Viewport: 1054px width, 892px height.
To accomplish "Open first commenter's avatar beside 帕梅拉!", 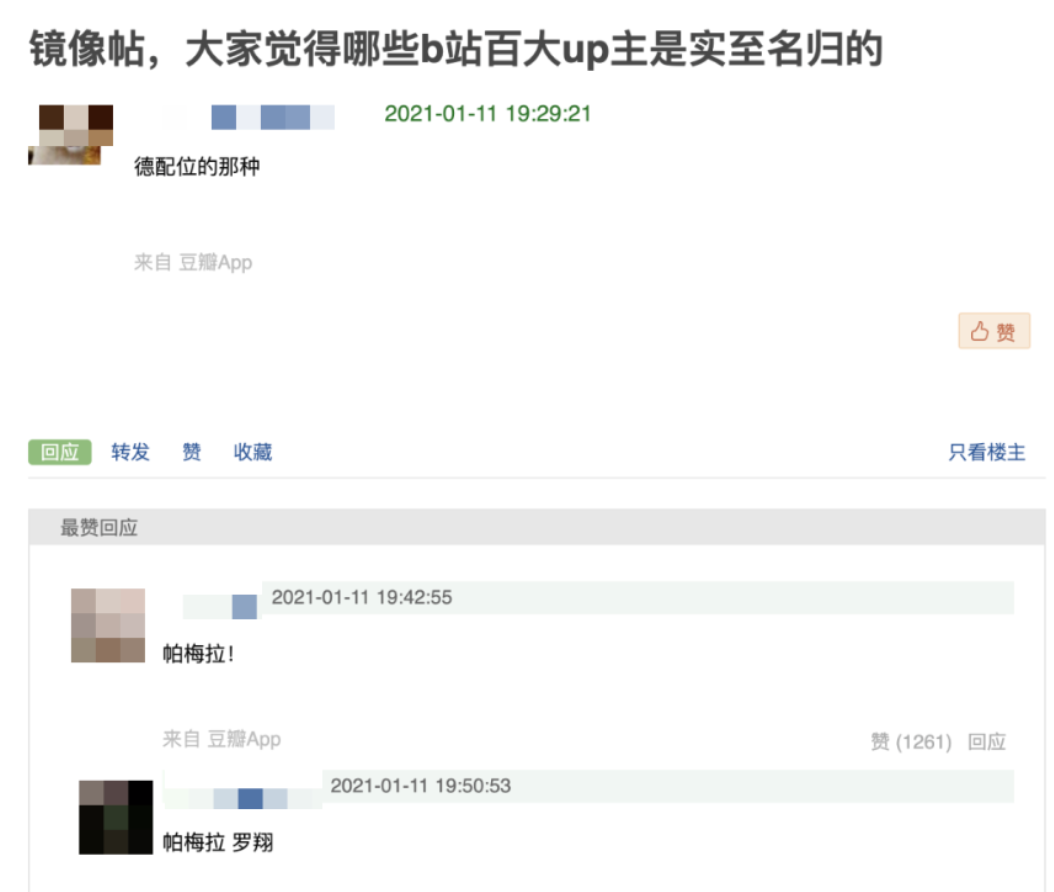I will 108,625.
